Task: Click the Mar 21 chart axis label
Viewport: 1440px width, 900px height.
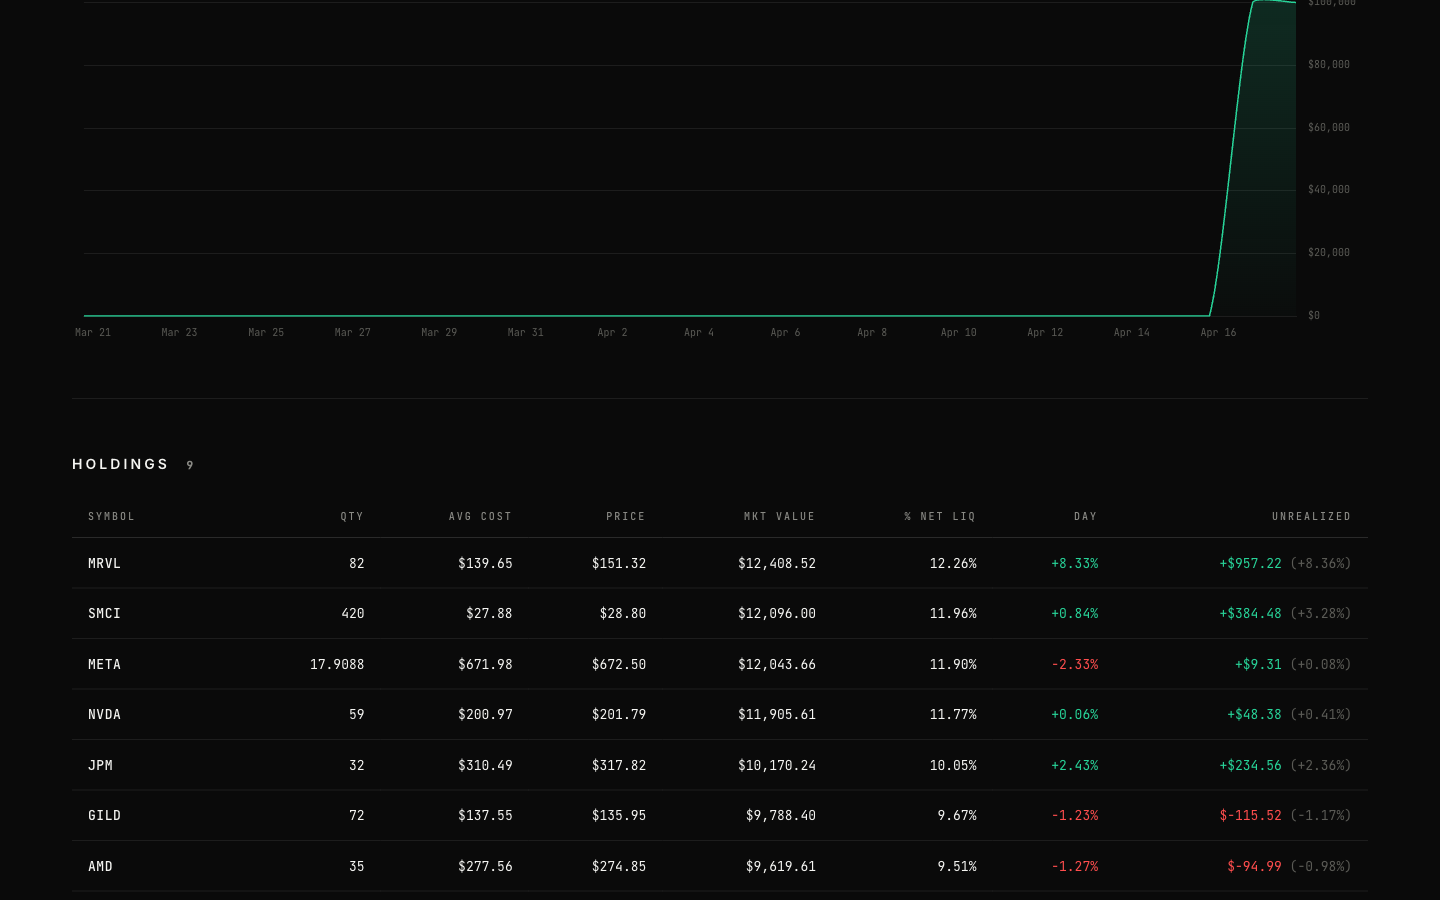Action: pyautogui.click(x=93, y=333)
